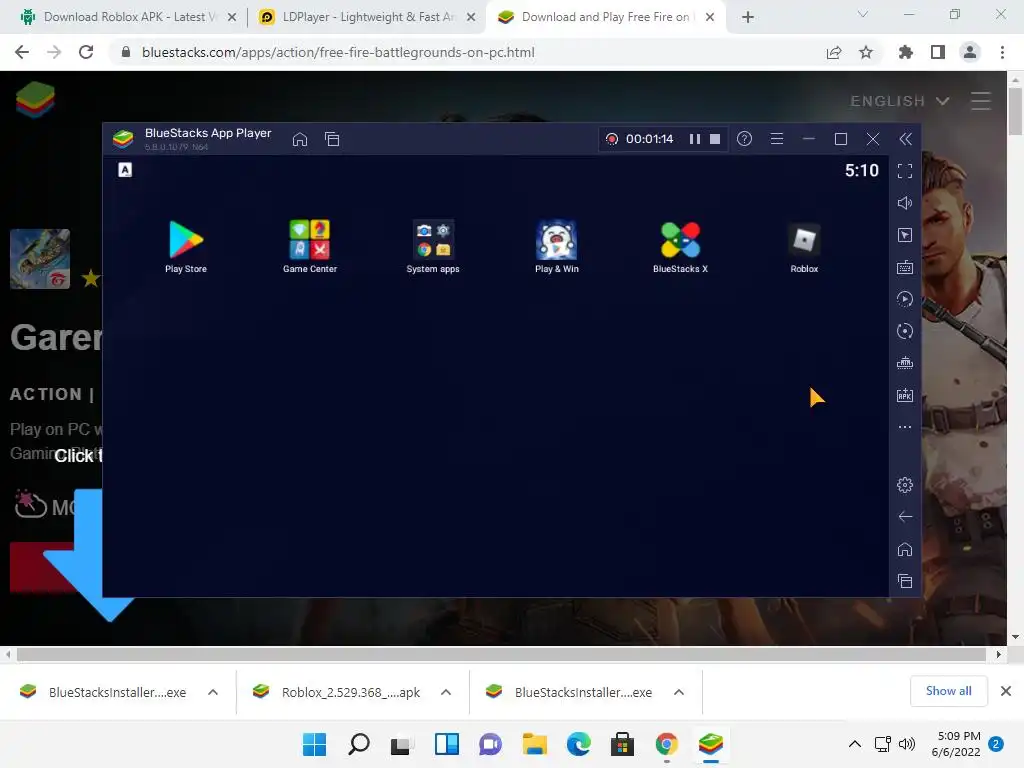
Task: Open Windows taskbar search
Action: pos(359,744)
